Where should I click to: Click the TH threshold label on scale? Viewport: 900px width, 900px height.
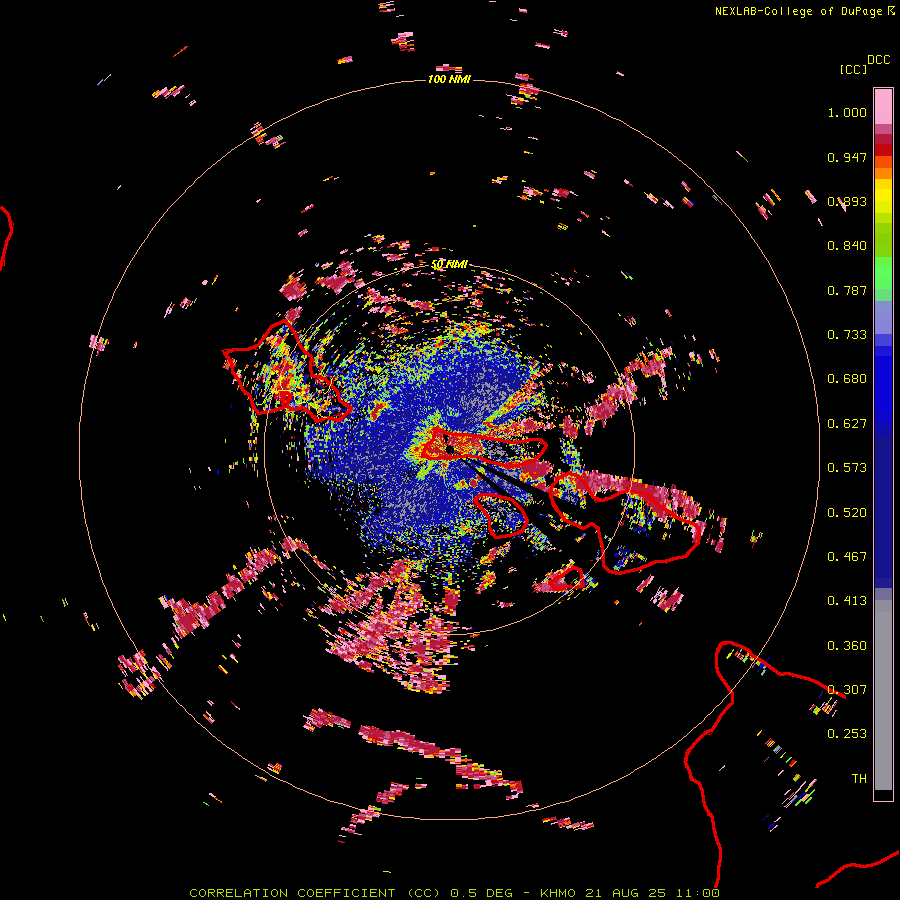pos(859,779)
